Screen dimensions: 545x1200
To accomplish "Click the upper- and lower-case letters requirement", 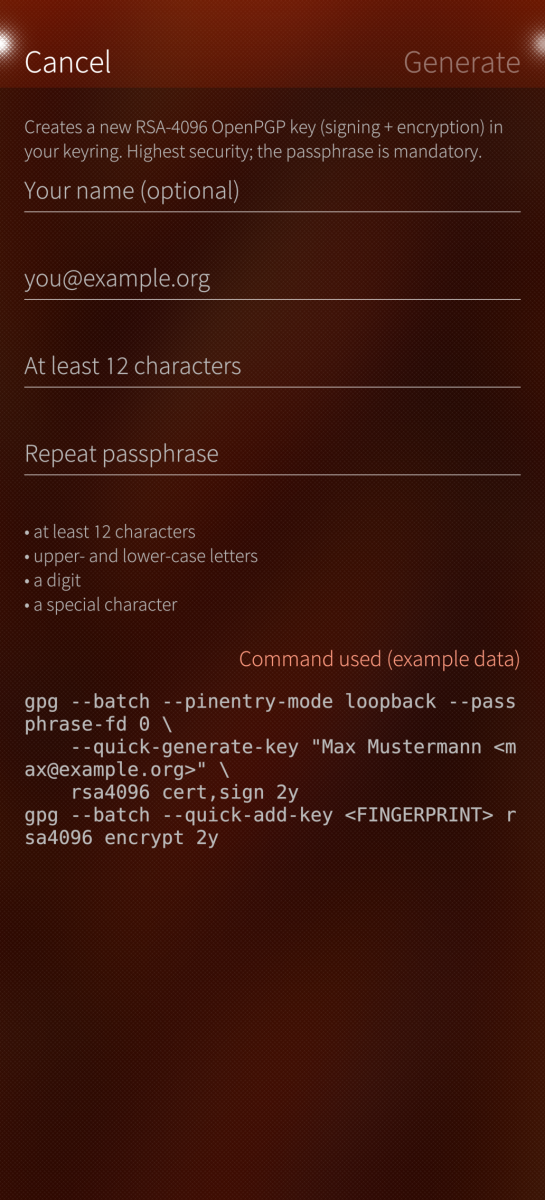I will (141, 556).
